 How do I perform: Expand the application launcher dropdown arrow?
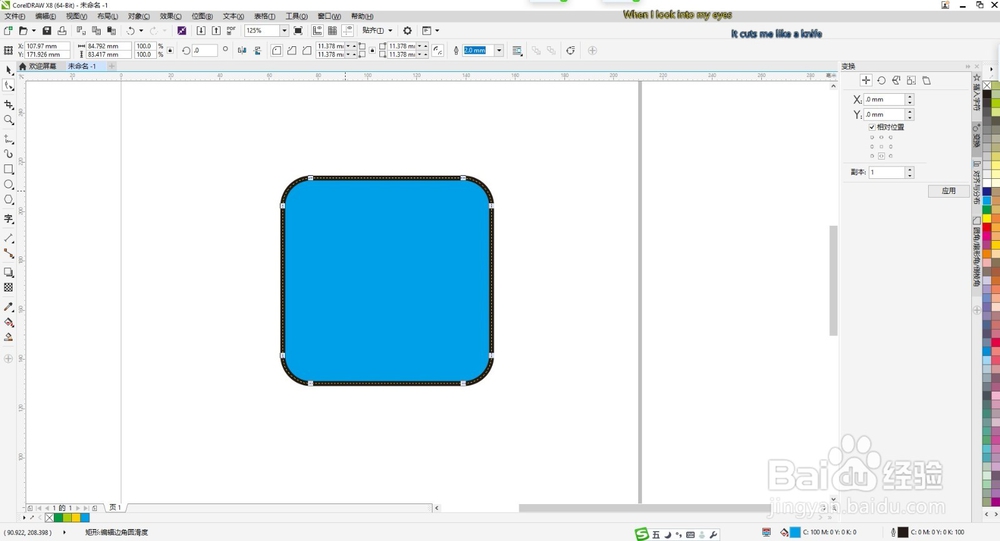(x=437, y=31)
